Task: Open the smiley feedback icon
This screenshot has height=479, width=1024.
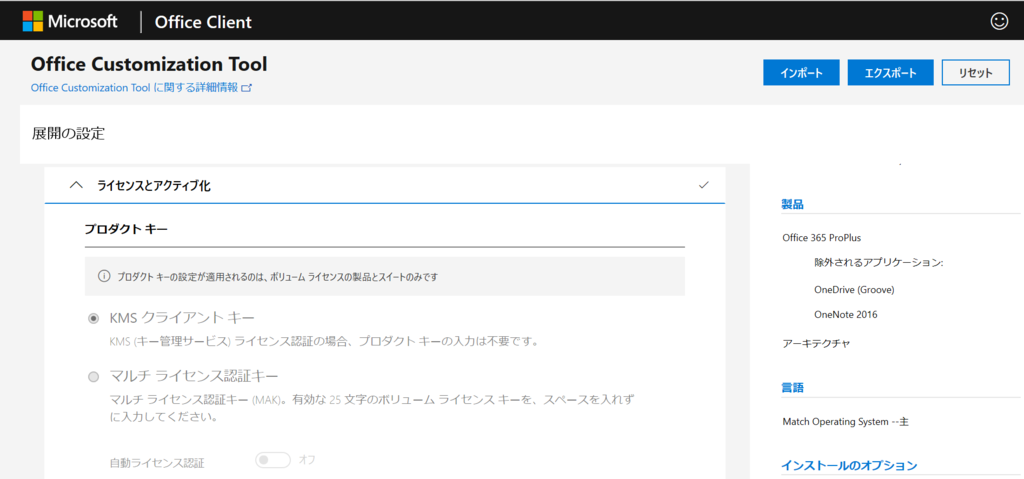Action: pyautogui.click(x=999, y=21)
